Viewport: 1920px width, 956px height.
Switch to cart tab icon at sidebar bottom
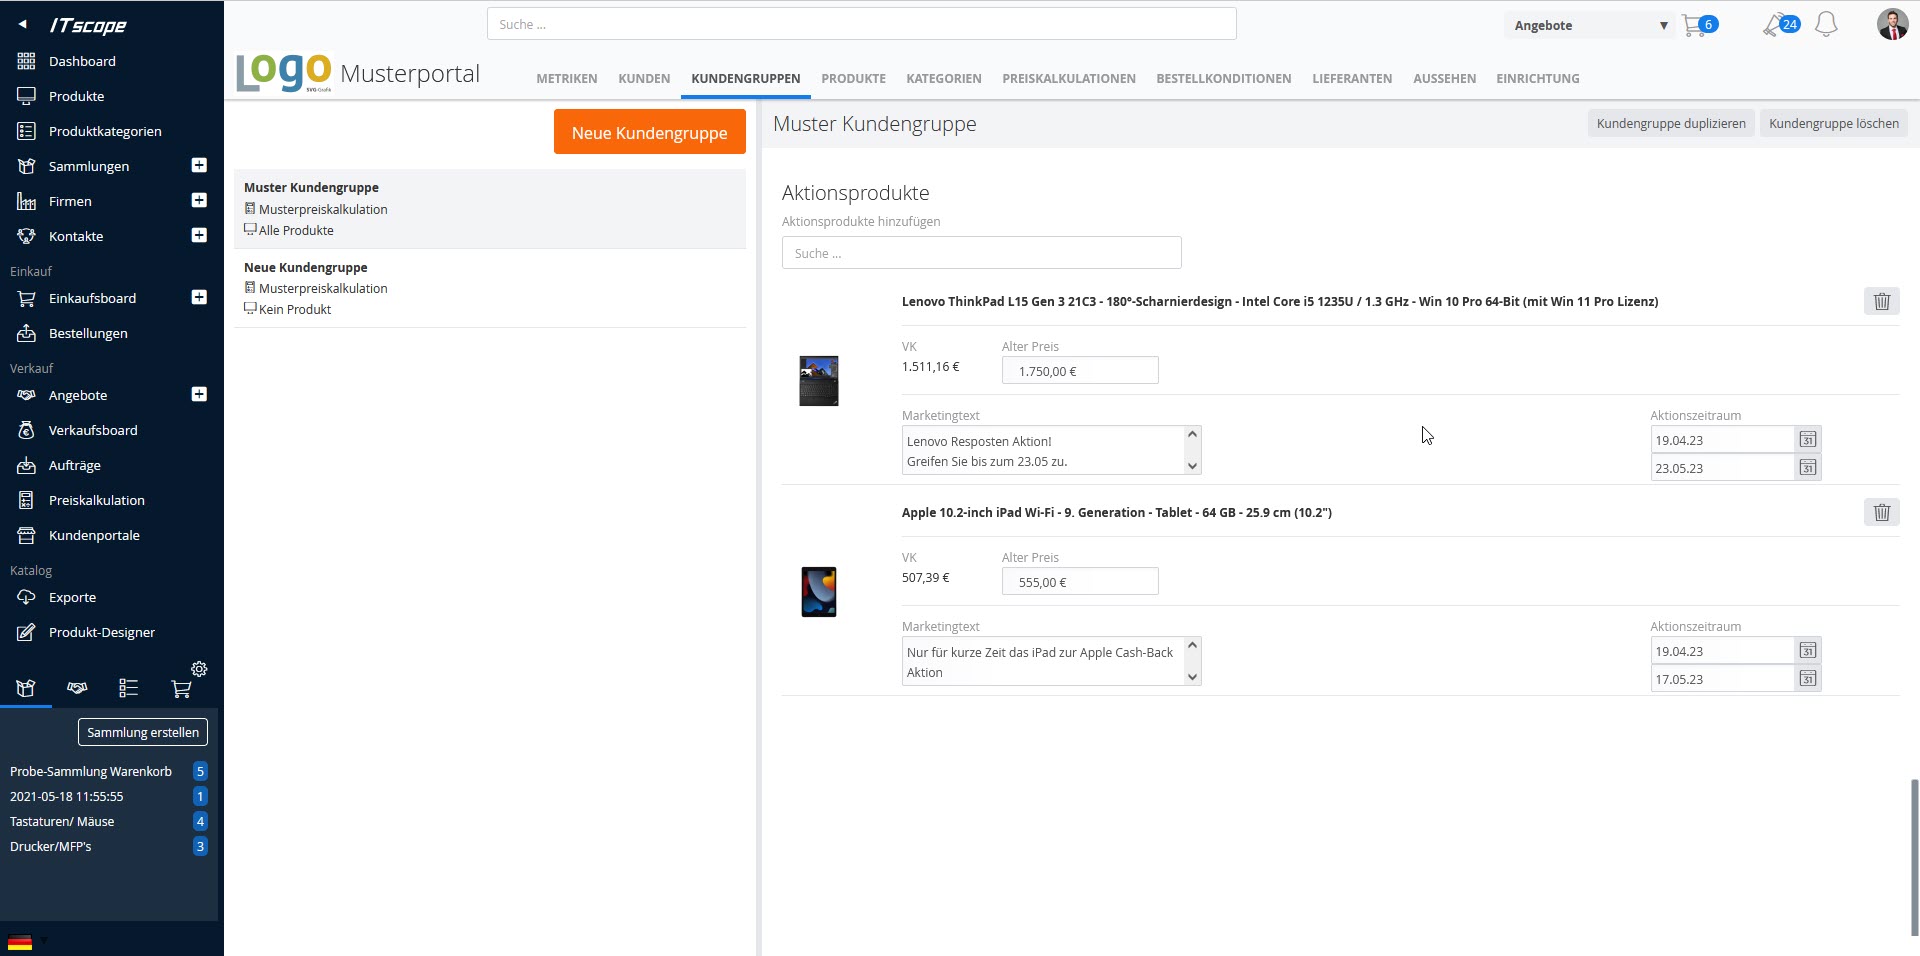181,688
